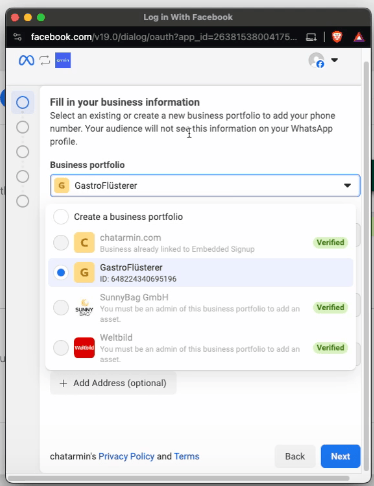Click the Meta logo icon
The height and width of the screenshot is (486, 374).
26,60
